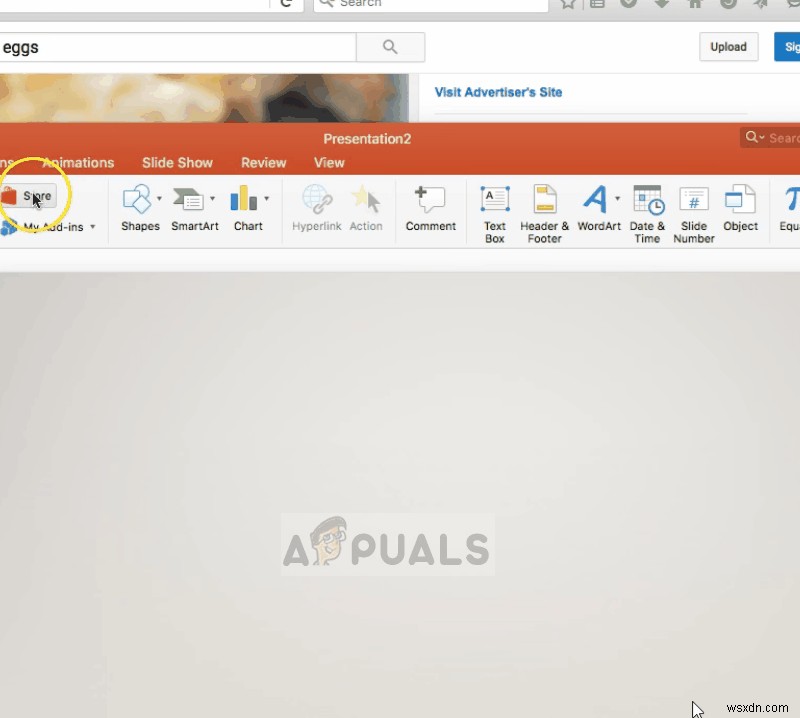The image size is (800, 718).
Task: Click the highlighted Store button
Action: 32,196
